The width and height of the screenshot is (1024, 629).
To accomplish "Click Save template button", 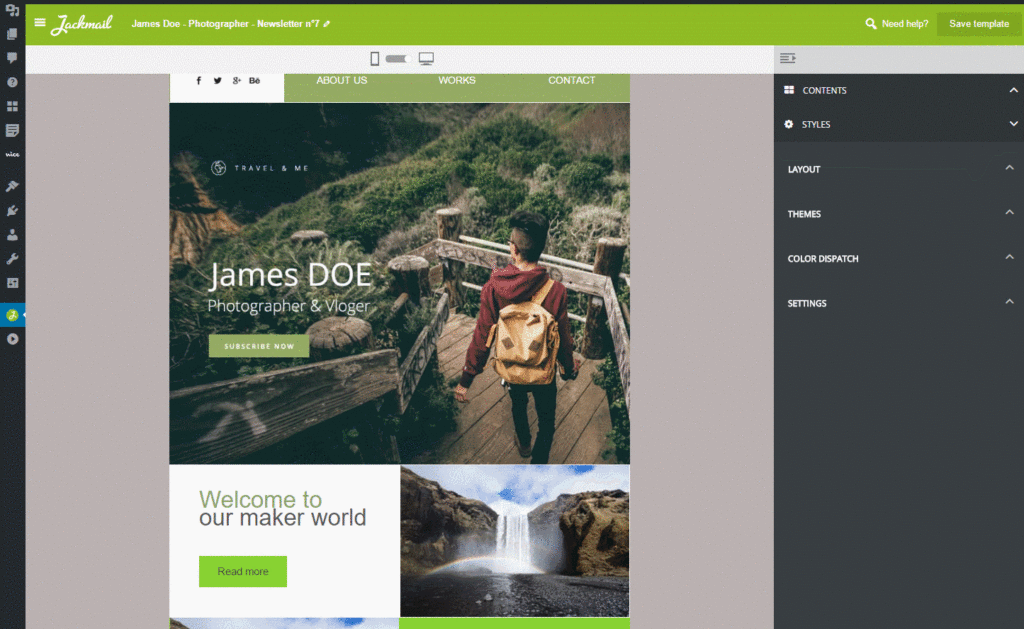I will click(x=978, y=24).
